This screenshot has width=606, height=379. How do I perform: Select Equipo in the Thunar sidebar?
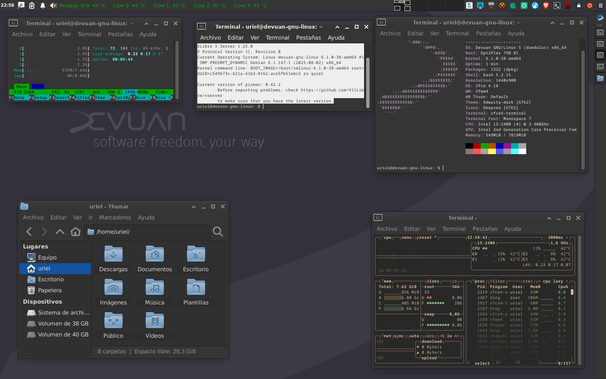click(47, 257)
